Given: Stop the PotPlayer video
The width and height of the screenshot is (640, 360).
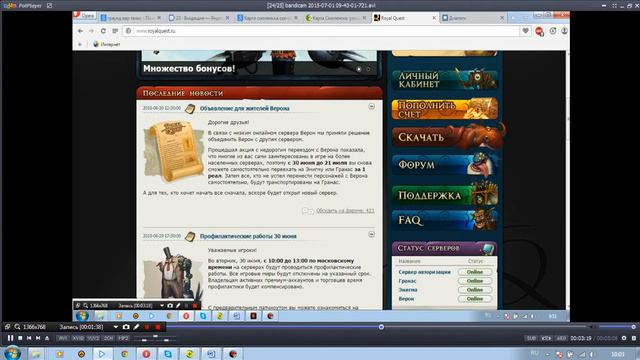Looking at the screenshot, I should pos(20,338).
